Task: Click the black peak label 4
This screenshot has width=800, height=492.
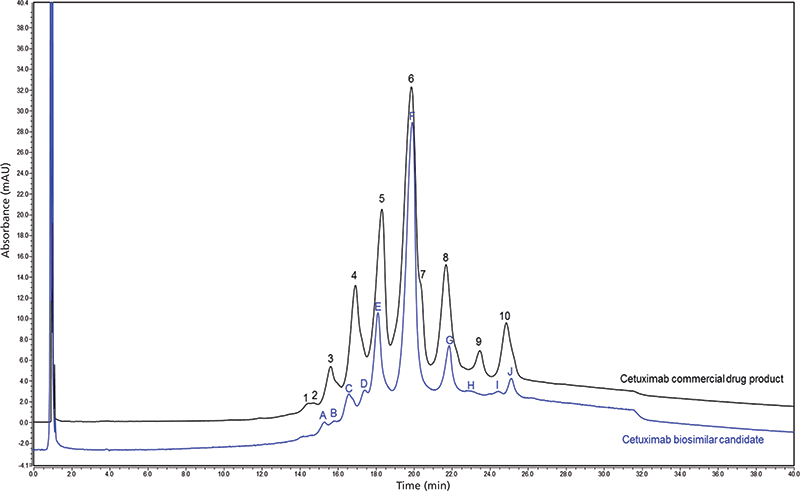Action: click(354, 276)
